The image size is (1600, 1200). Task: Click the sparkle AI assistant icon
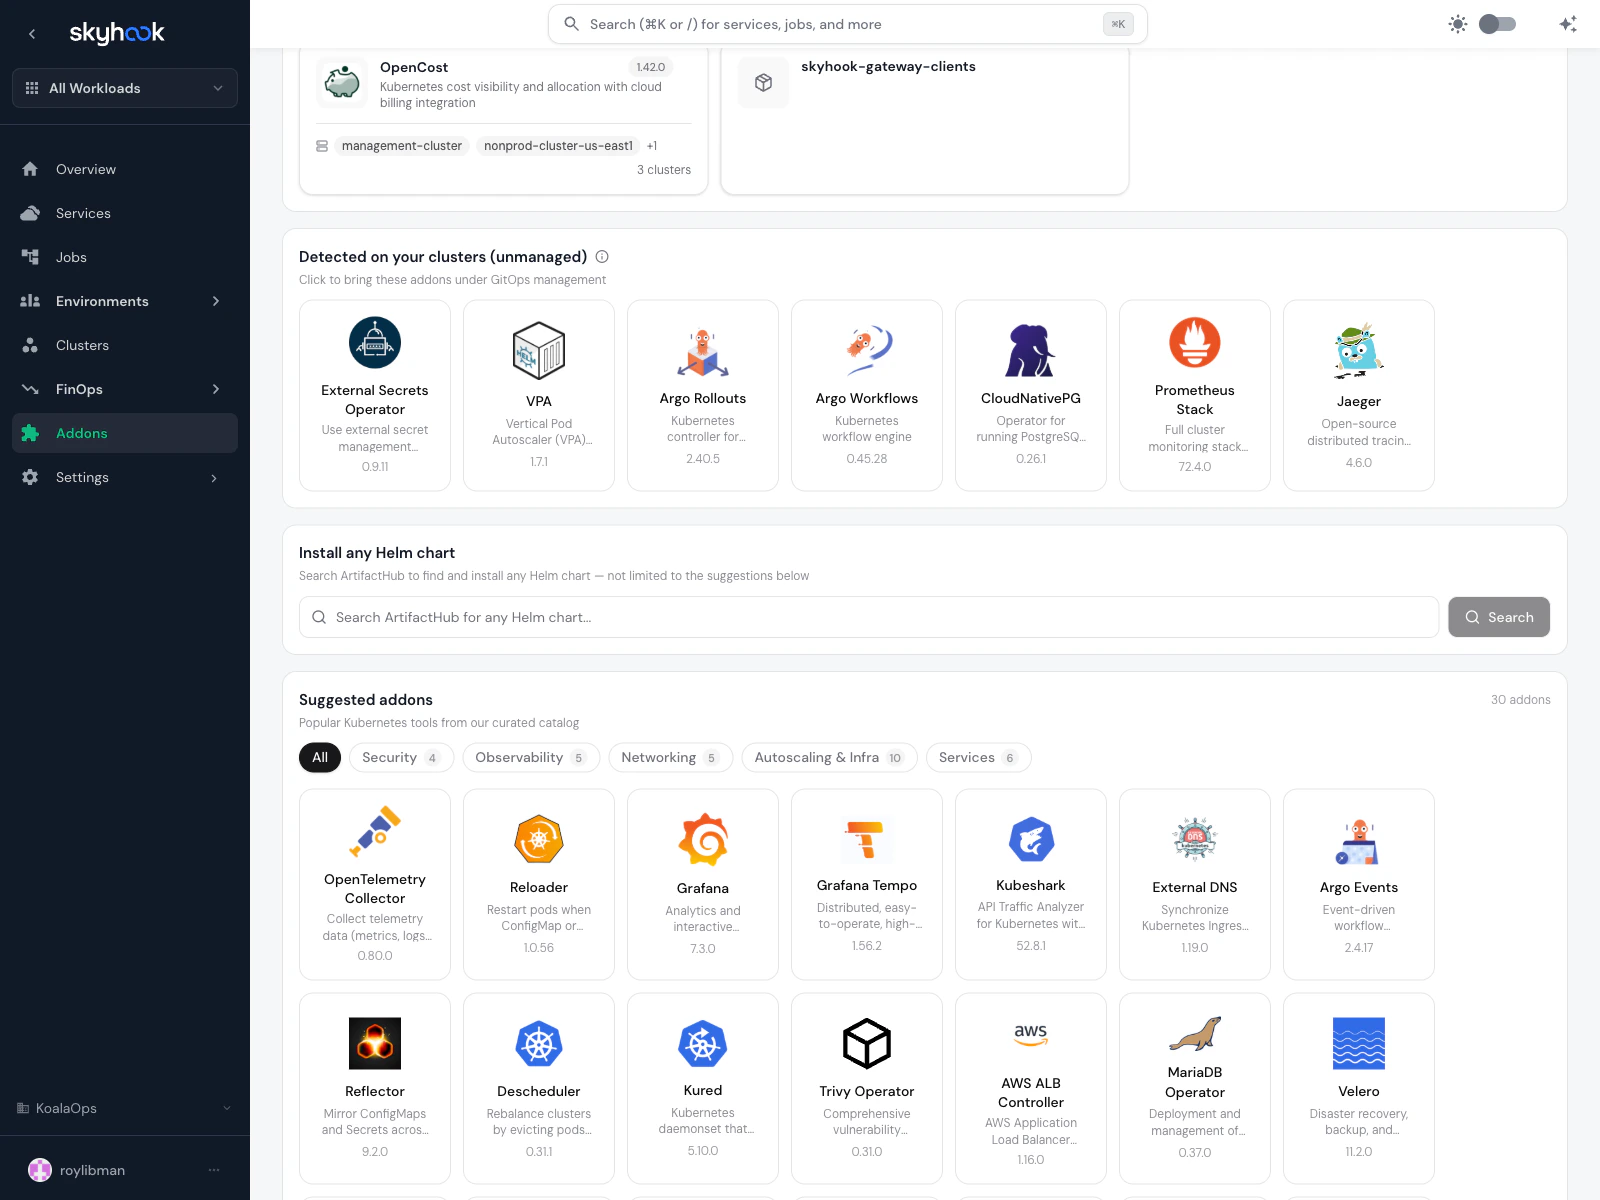point(1567,23)
